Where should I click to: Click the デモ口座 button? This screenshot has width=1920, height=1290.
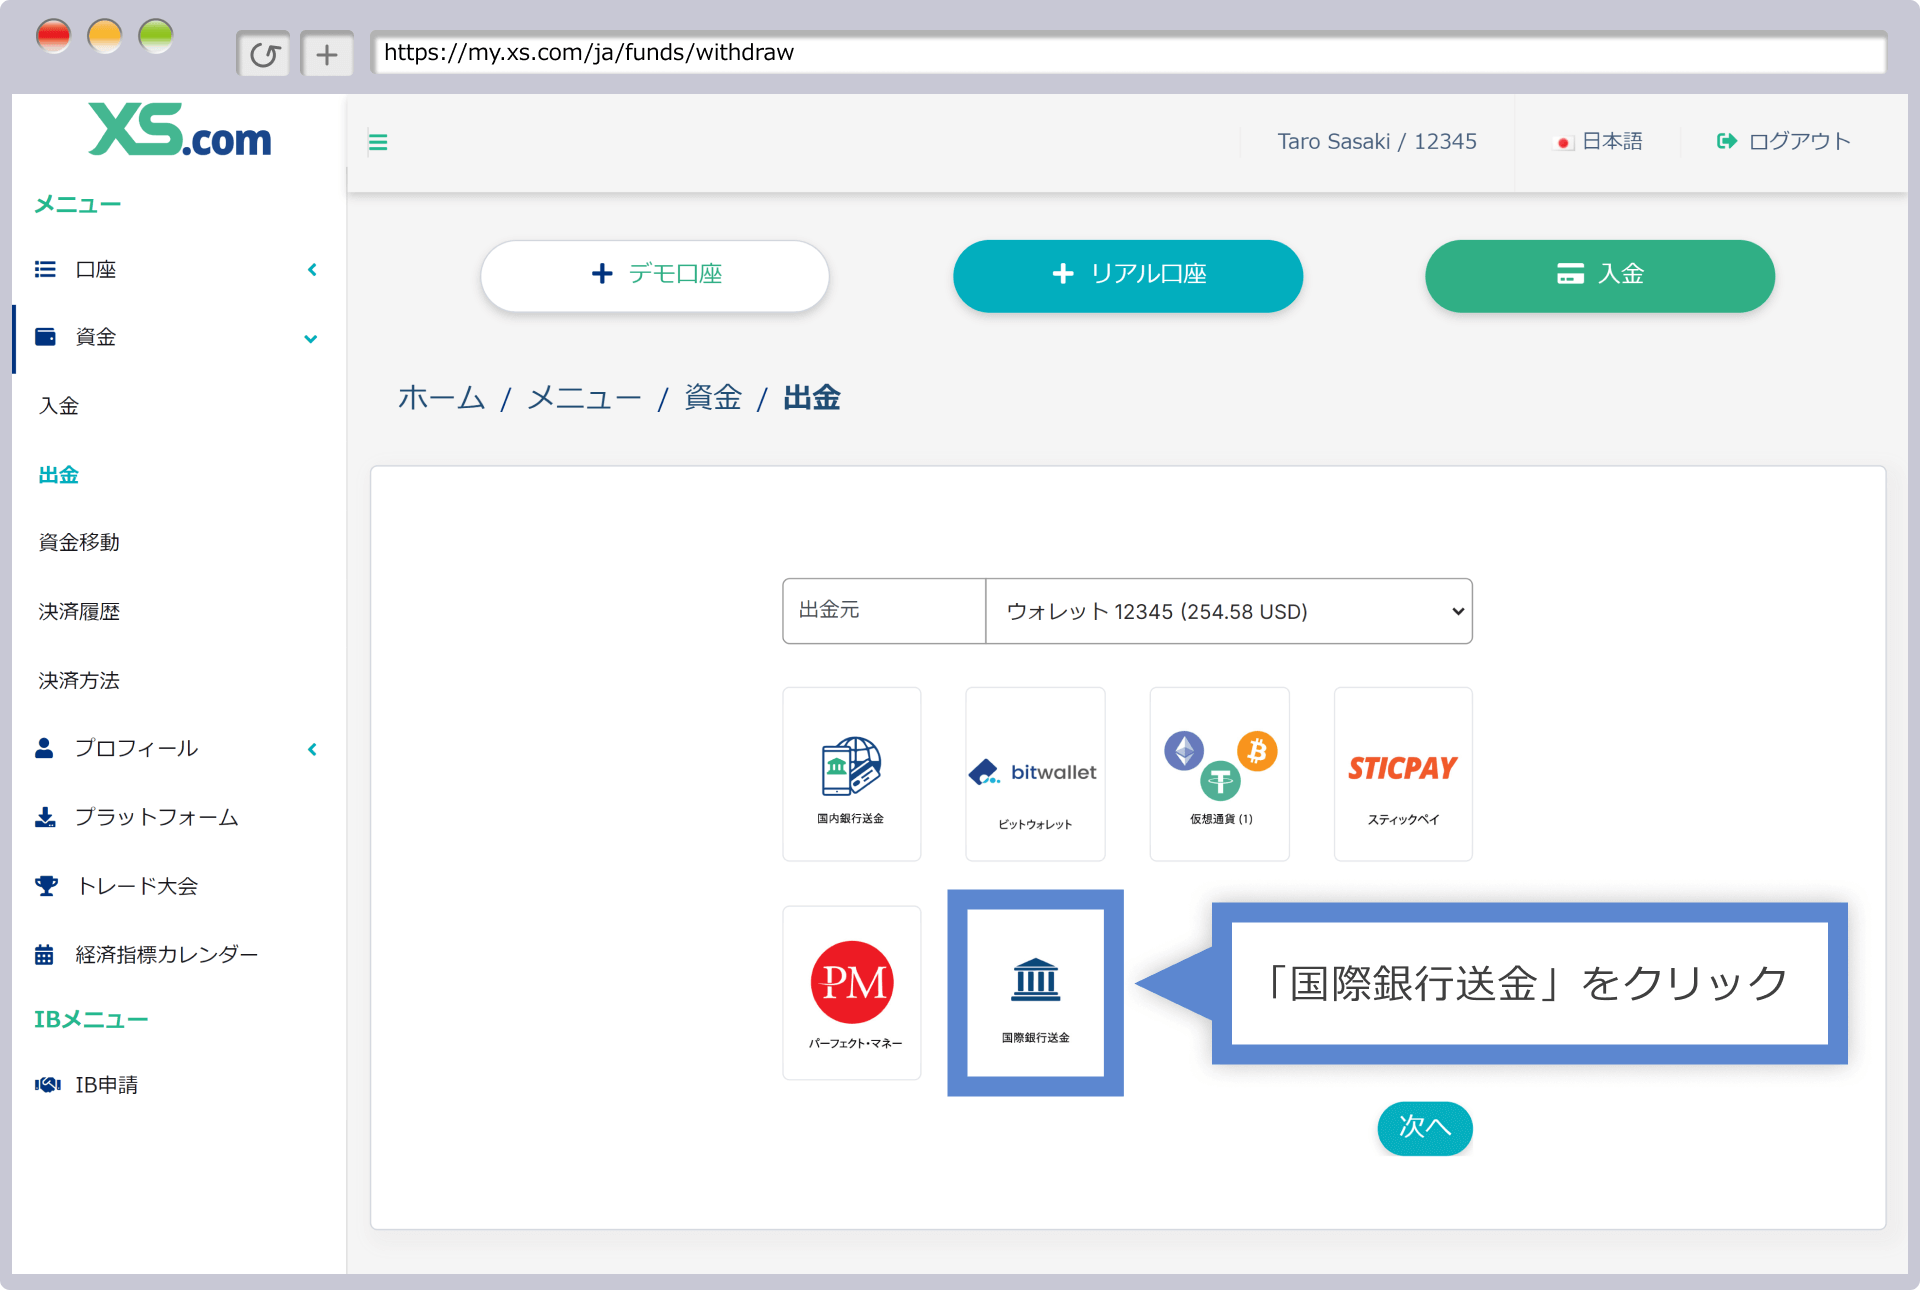[655, 275]
